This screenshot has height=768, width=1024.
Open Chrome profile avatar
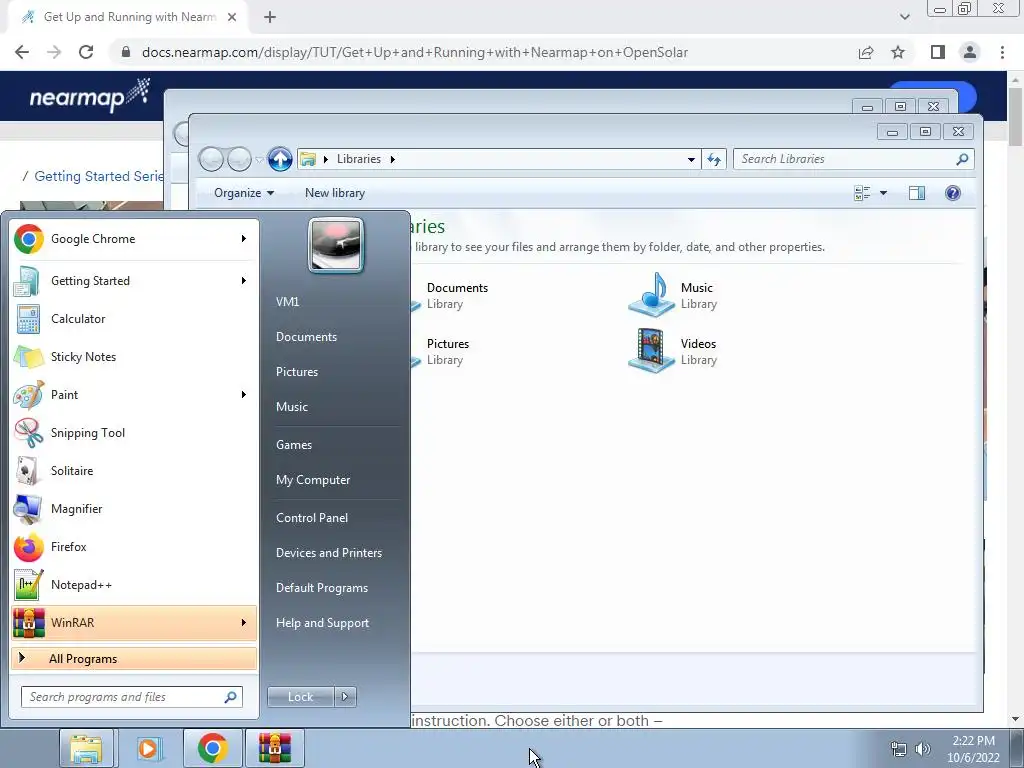[x=970, y=52]
